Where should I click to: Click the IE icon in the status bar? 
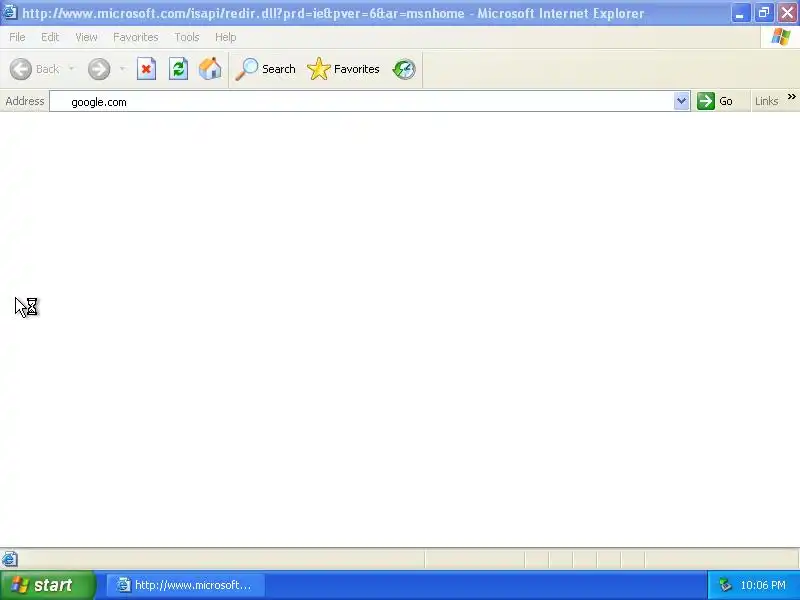pos(10,559)
